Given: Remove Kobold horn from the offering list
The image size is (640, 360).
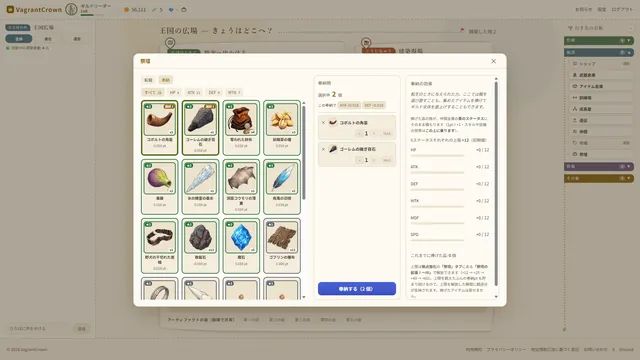Looking at the screenshot, I should point(323,122).
